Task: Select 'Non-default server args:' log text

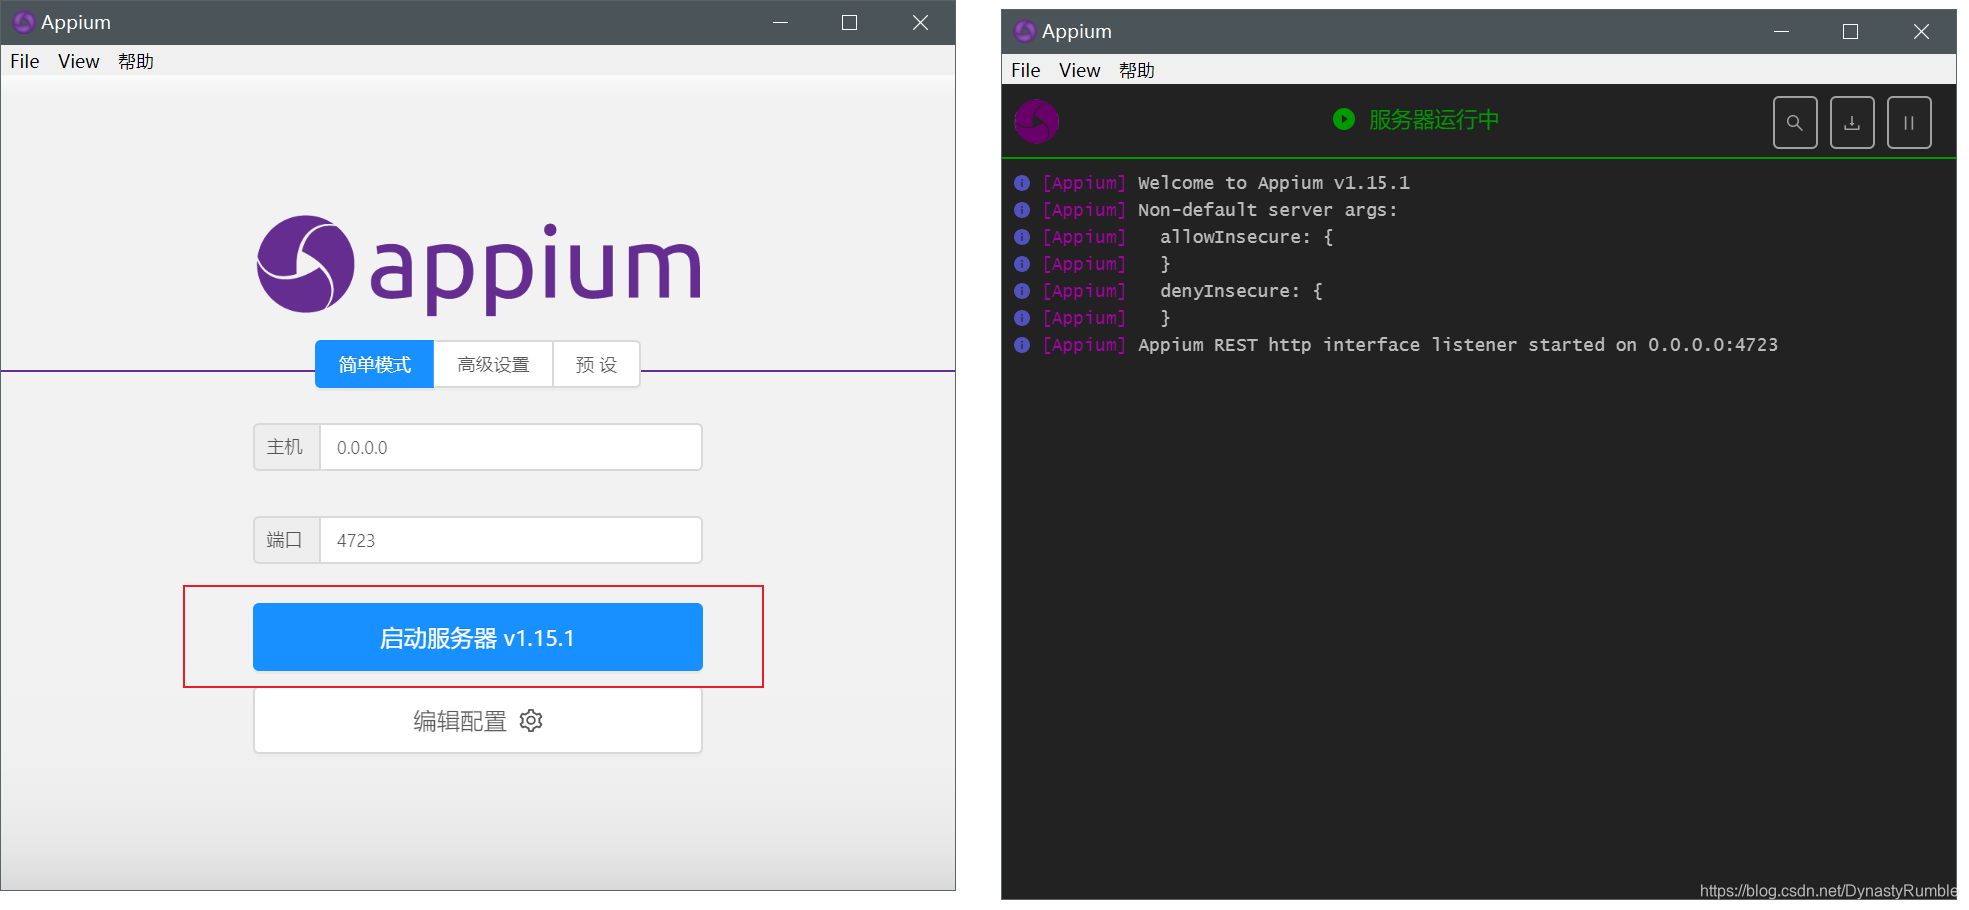Action: 1268,210
